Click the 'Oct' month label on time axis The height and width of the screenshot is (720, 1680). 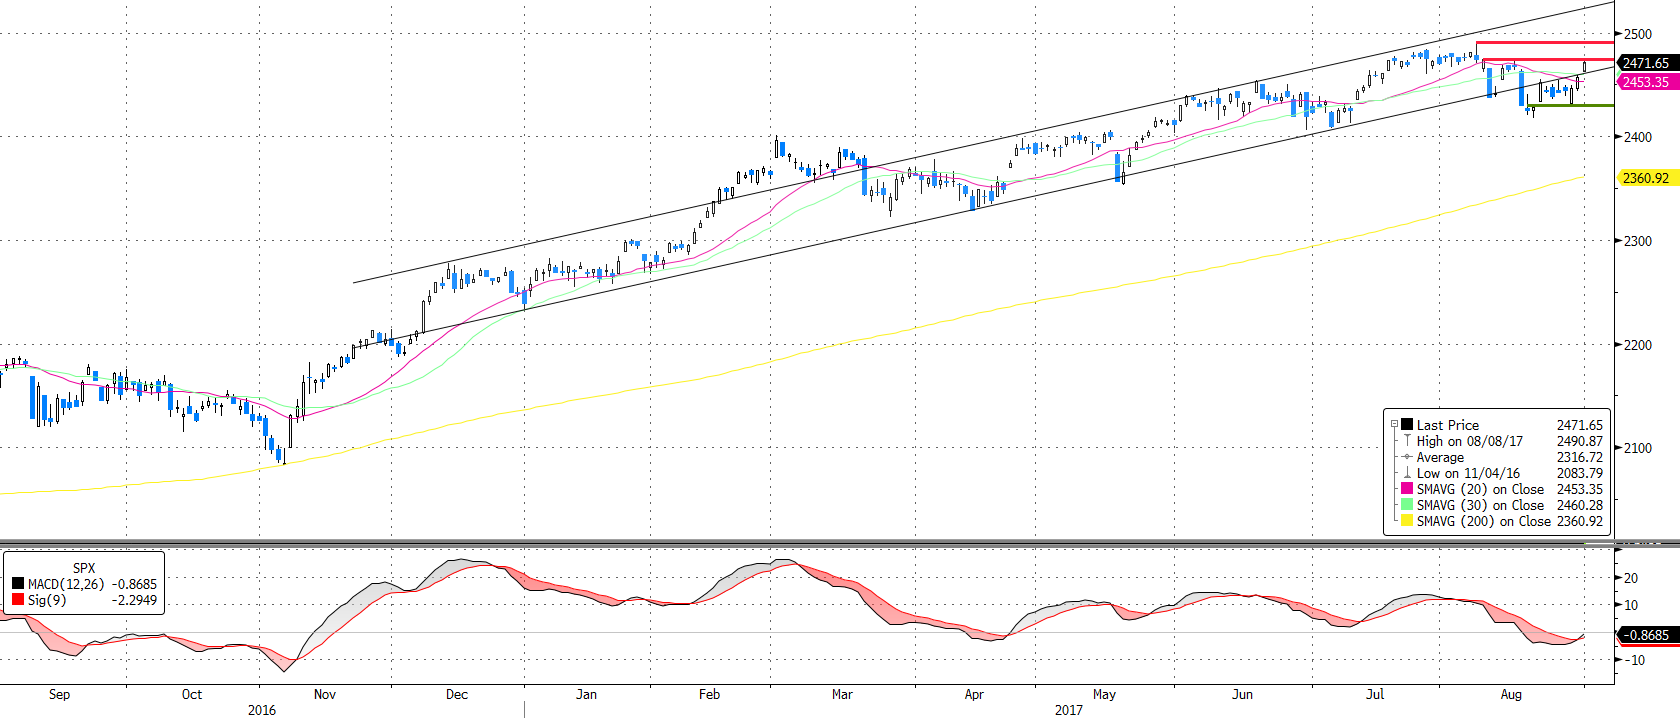click(x=192, y=694)
